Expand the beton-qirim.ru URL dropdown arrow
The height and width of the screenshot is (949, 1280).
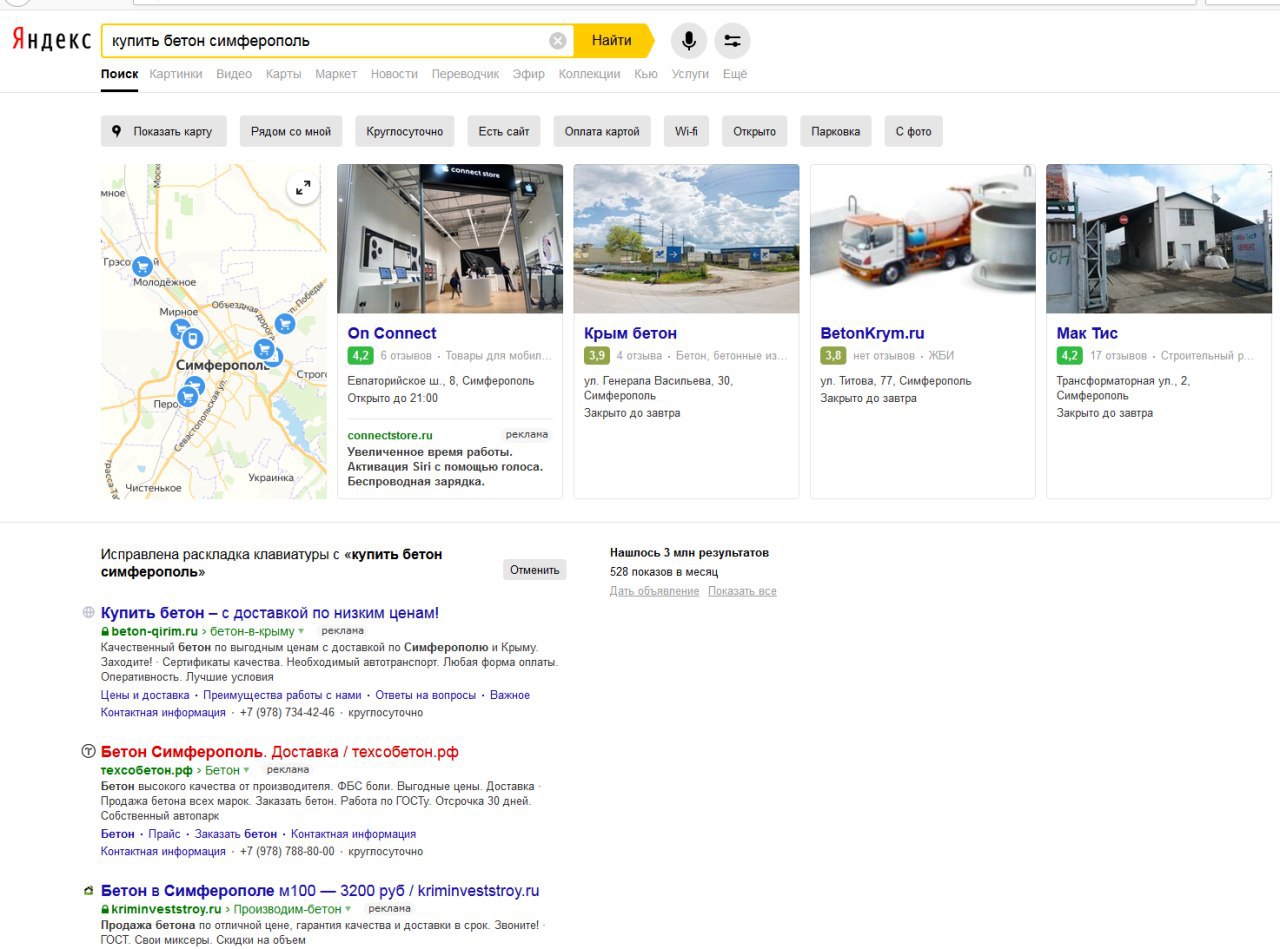tap(301, 632)
